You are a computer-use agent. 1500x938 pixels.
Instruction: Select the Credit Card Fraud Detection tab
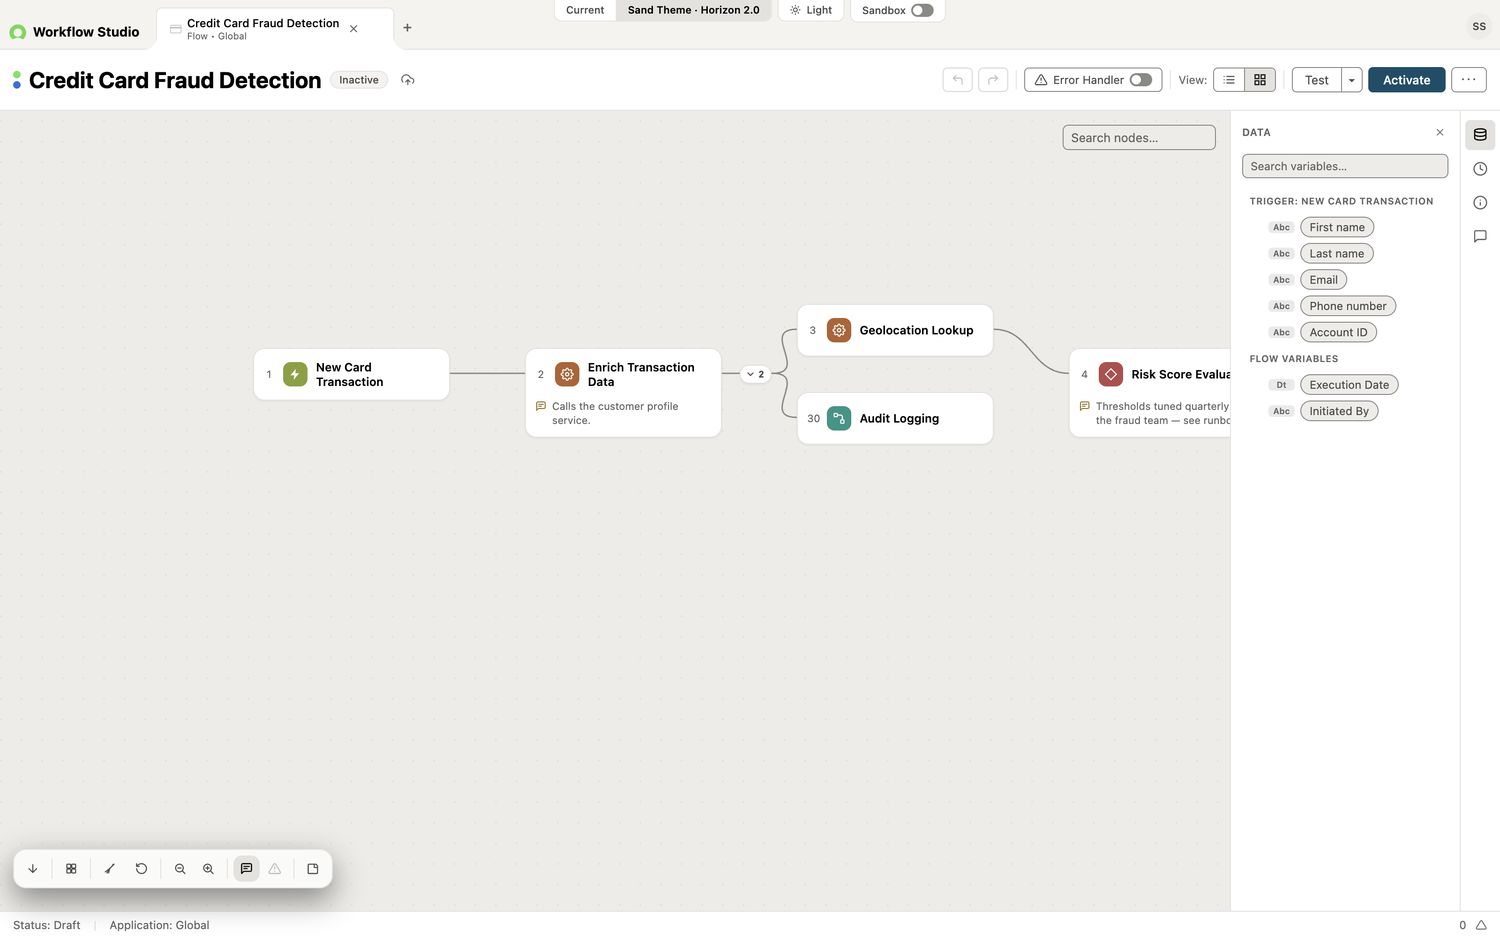[x=264, y=28]
